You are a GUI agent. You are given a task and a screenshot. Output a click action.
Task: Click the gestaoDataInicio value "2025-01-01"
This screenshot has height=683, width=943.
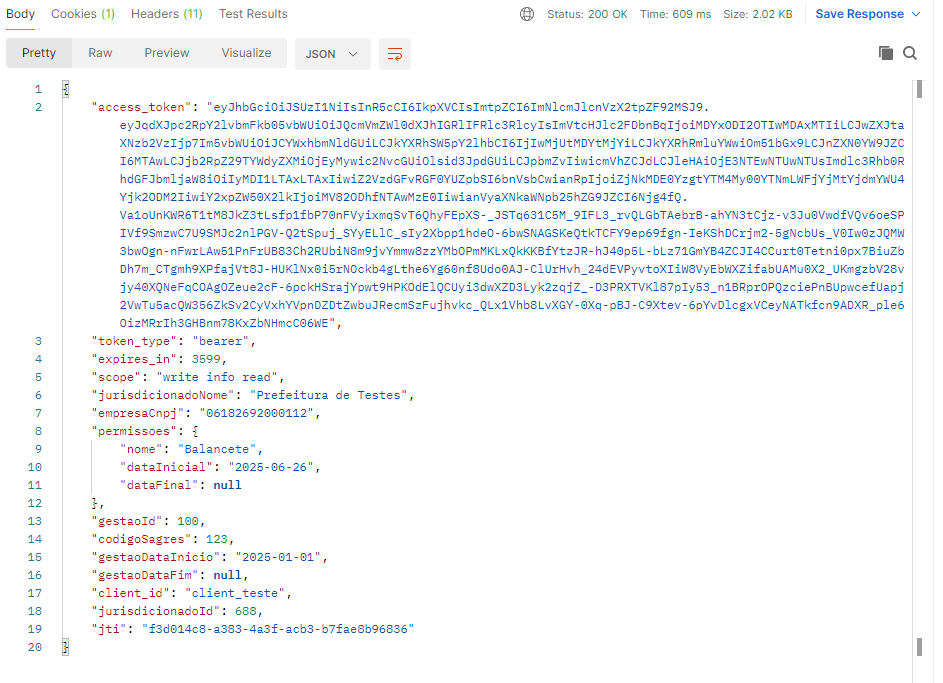tap(278, 557)
